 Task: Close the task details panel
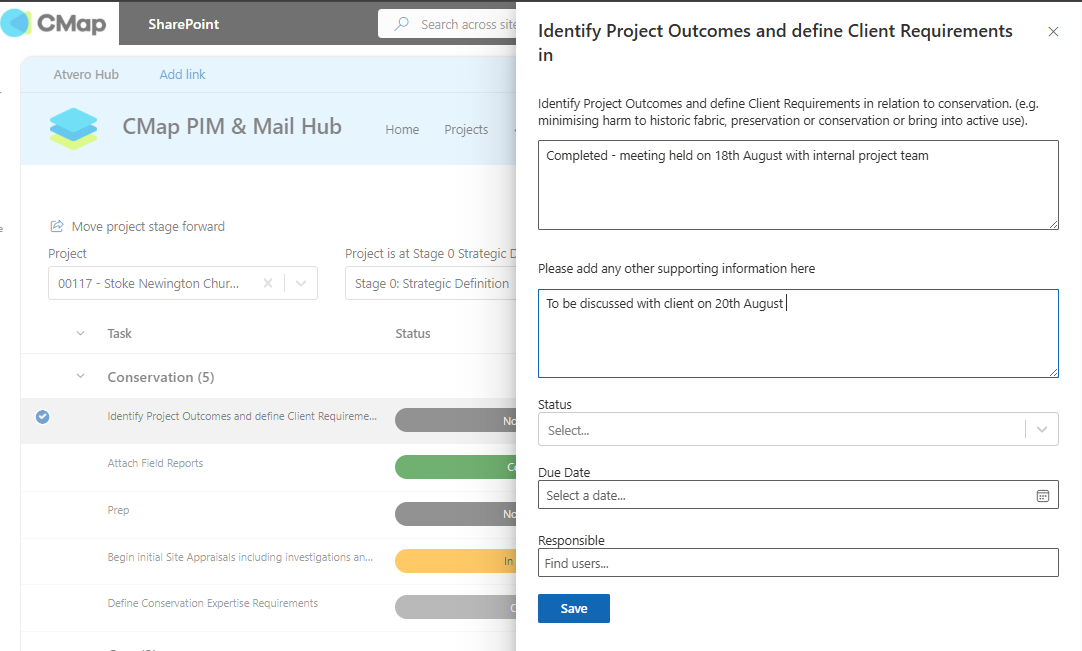[1053, 32]
